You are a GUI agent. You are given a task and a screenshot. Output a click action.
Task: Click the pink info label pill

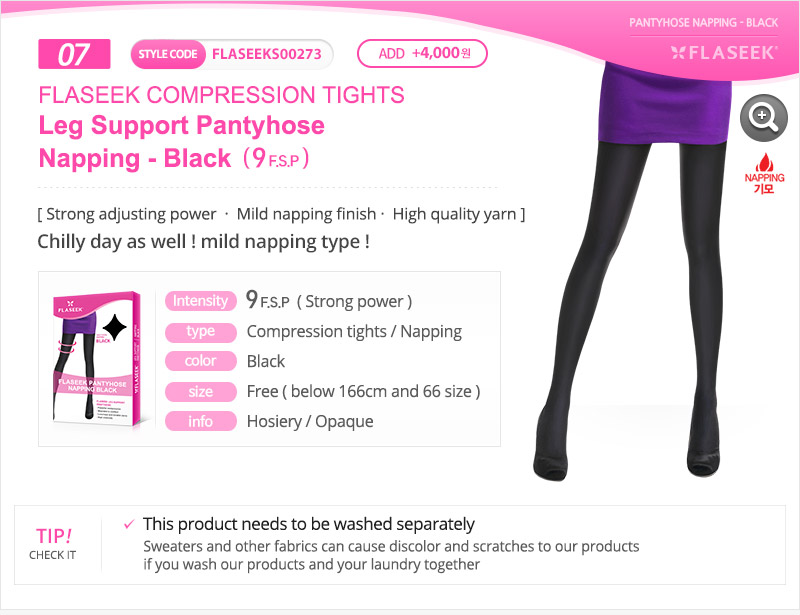pyautogui.click(x=201, y=422)
